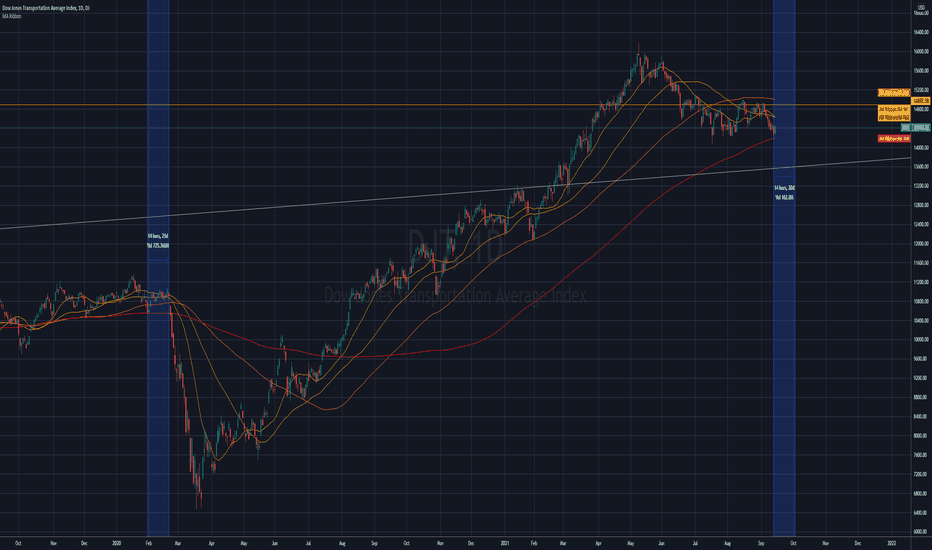Screen dimensions: 932x550
Task: Click the 13600.00 price axis label
Action: [921, 167]
